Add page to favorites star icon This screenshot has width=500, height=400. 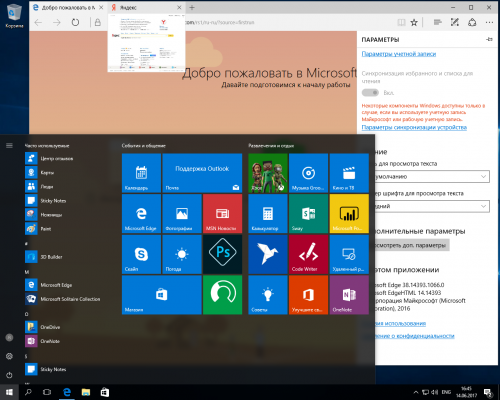[x=414, y=22]
